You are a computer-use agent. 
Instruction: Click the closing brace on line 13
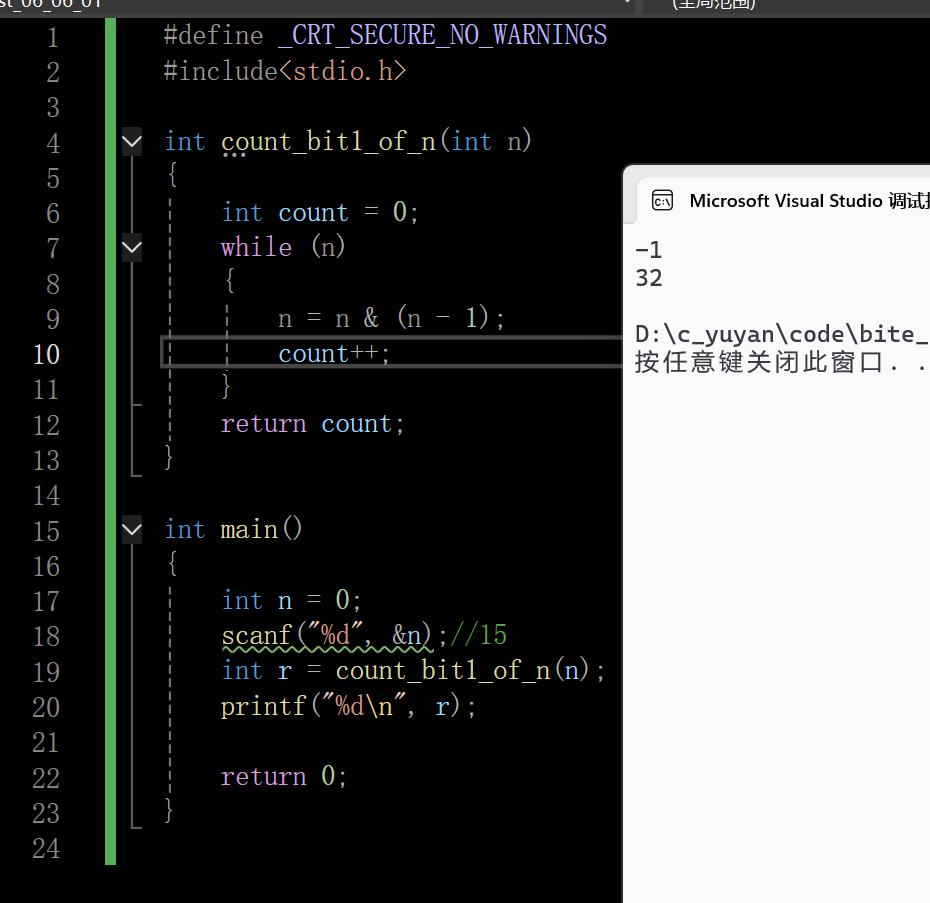point(169,459)
